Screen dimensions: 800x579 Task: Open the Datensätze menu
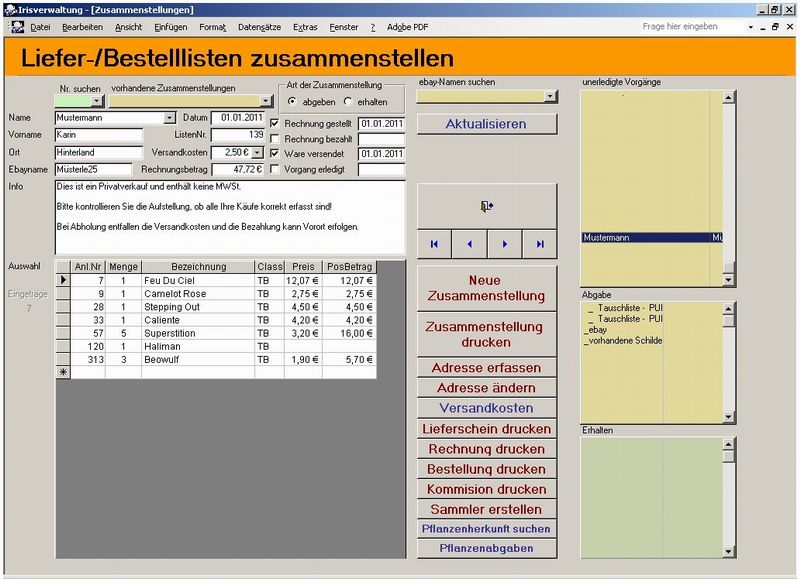259,27
